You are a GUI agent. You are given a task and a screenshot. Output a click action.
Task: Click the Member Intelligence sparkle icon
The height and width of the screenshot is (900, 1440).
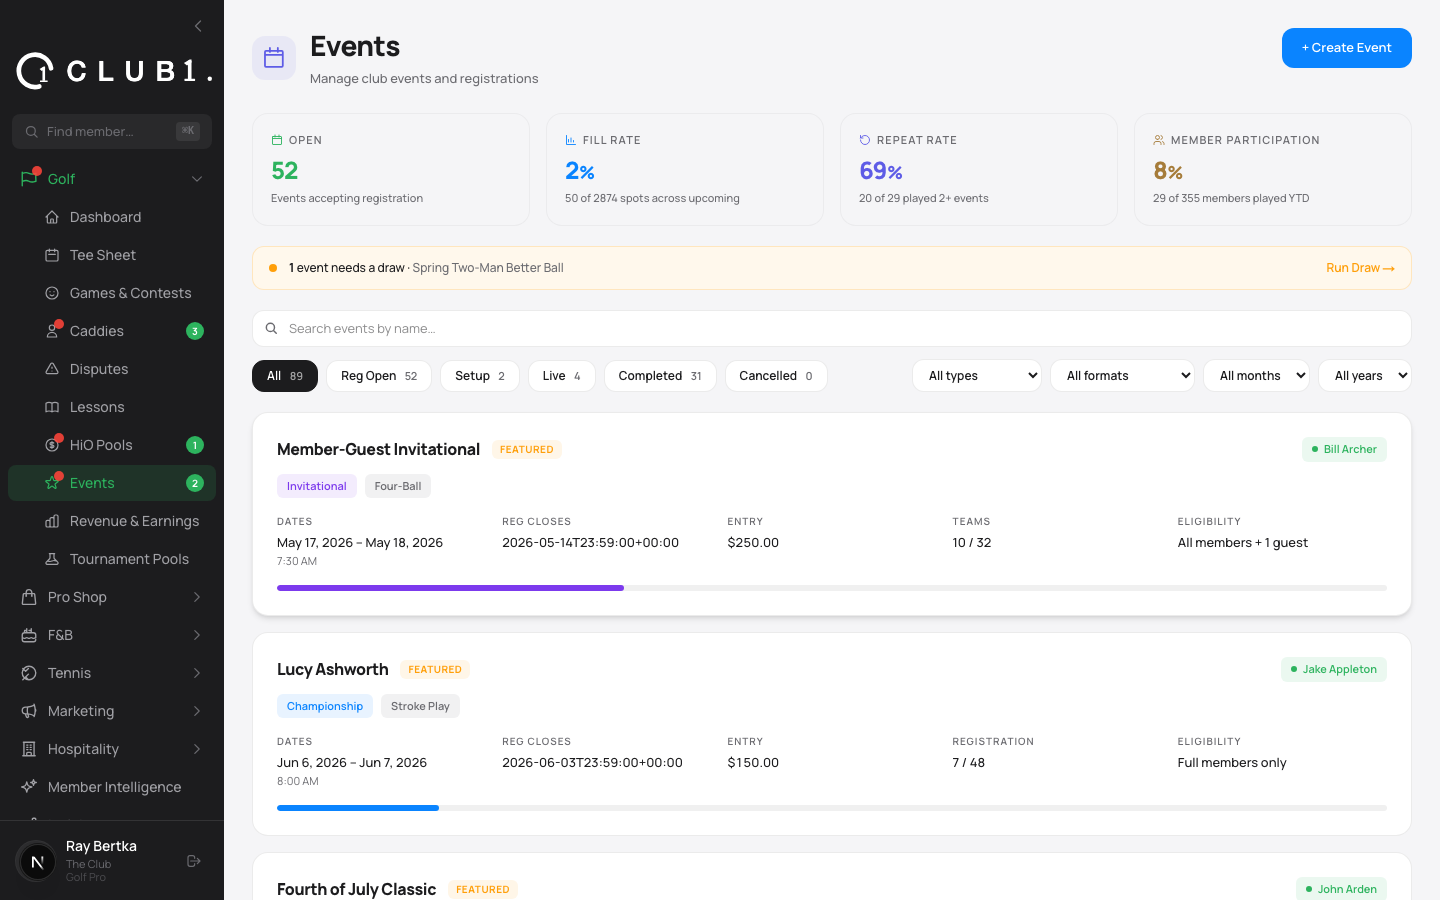coord(29,787)
